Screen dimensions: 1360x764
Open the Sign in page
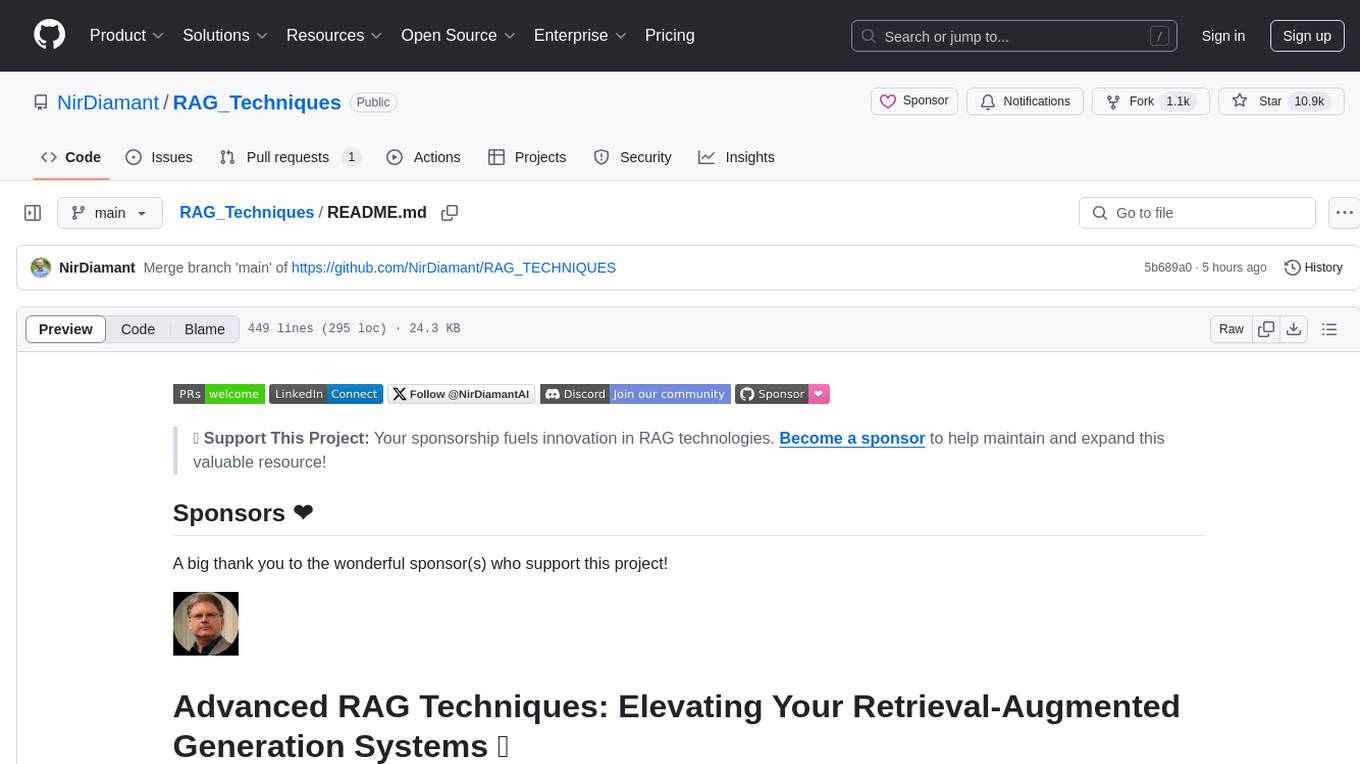(1223, 36)
